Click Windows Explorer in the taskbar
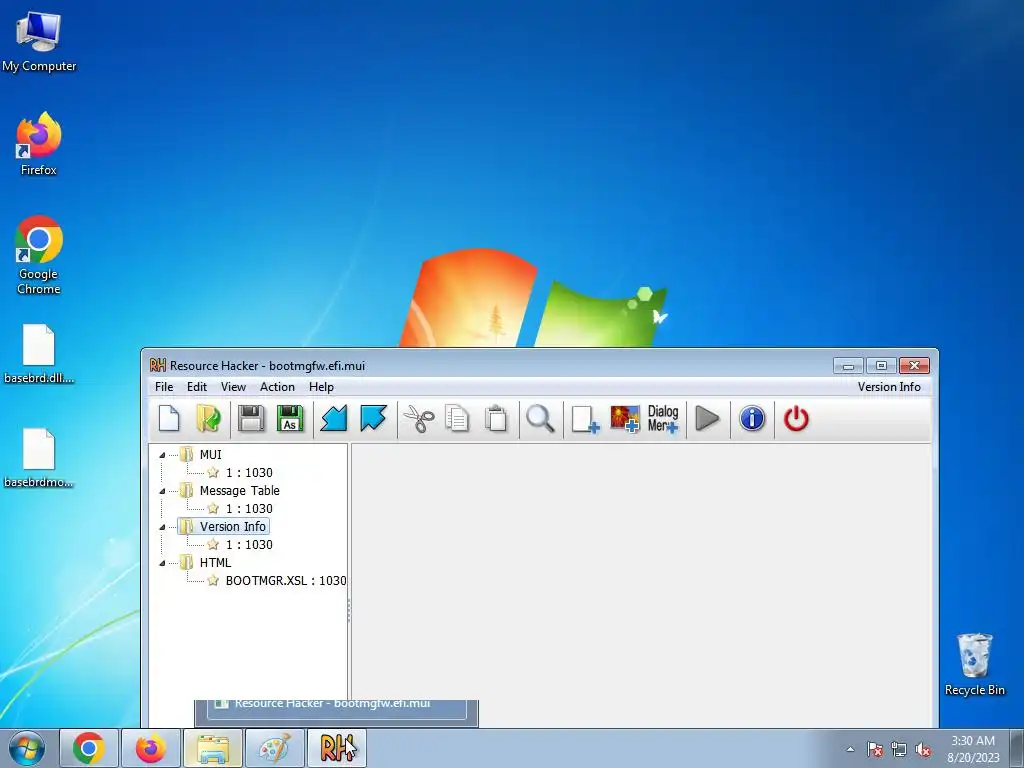Image resolution: width=1024 pixels, height=768 pixels. pyautogui.click(x=213, y=748)
